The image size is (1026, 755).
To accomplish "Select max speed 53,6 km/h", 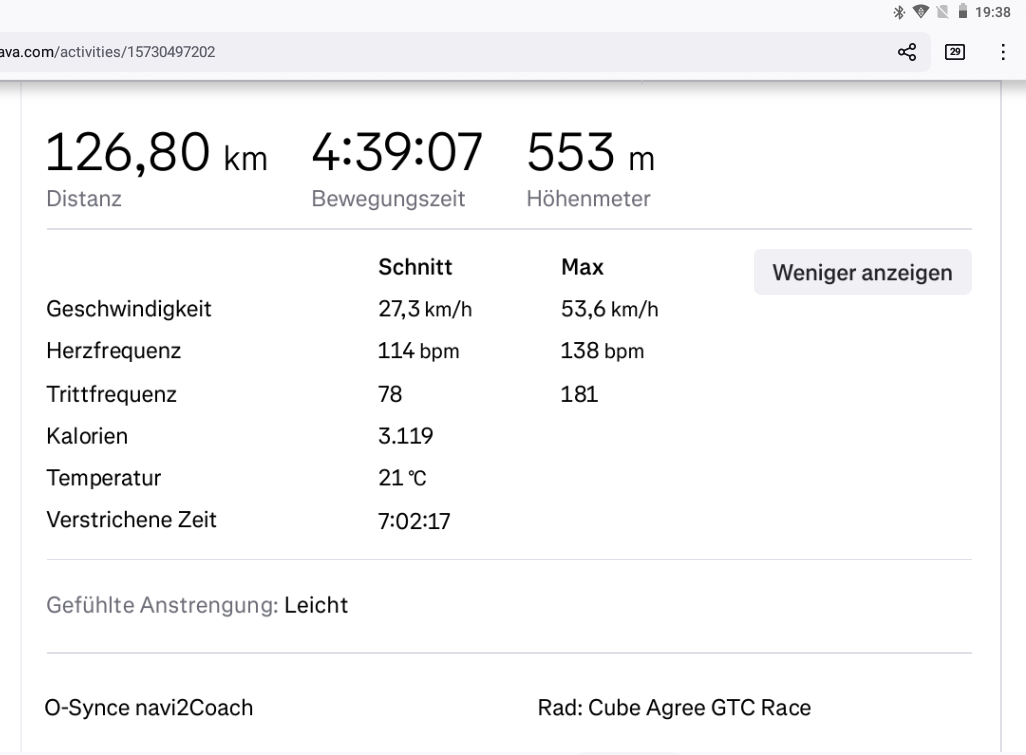I will 610,309.
